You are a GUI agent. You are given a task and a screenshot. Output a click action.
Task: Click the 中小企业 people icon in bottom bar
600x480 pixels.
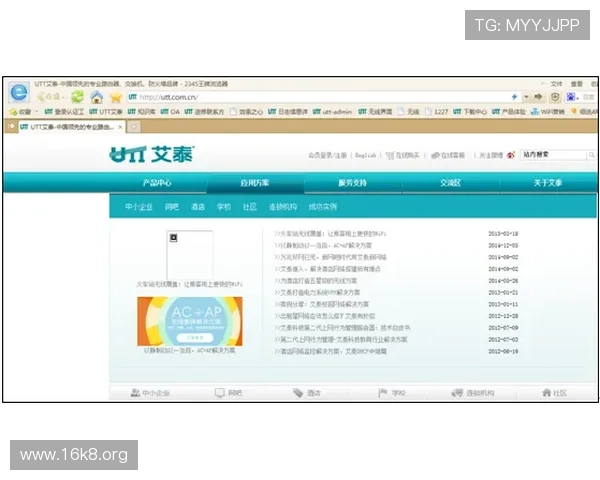point(135,393)
